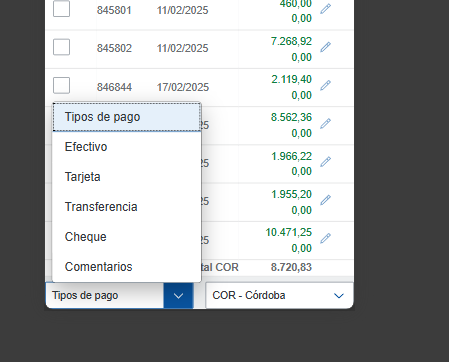Open the COR - Córdoba currency dropdown
This screenshot has width=449, height=362.
pyautogui.click(x=279, y=296)
